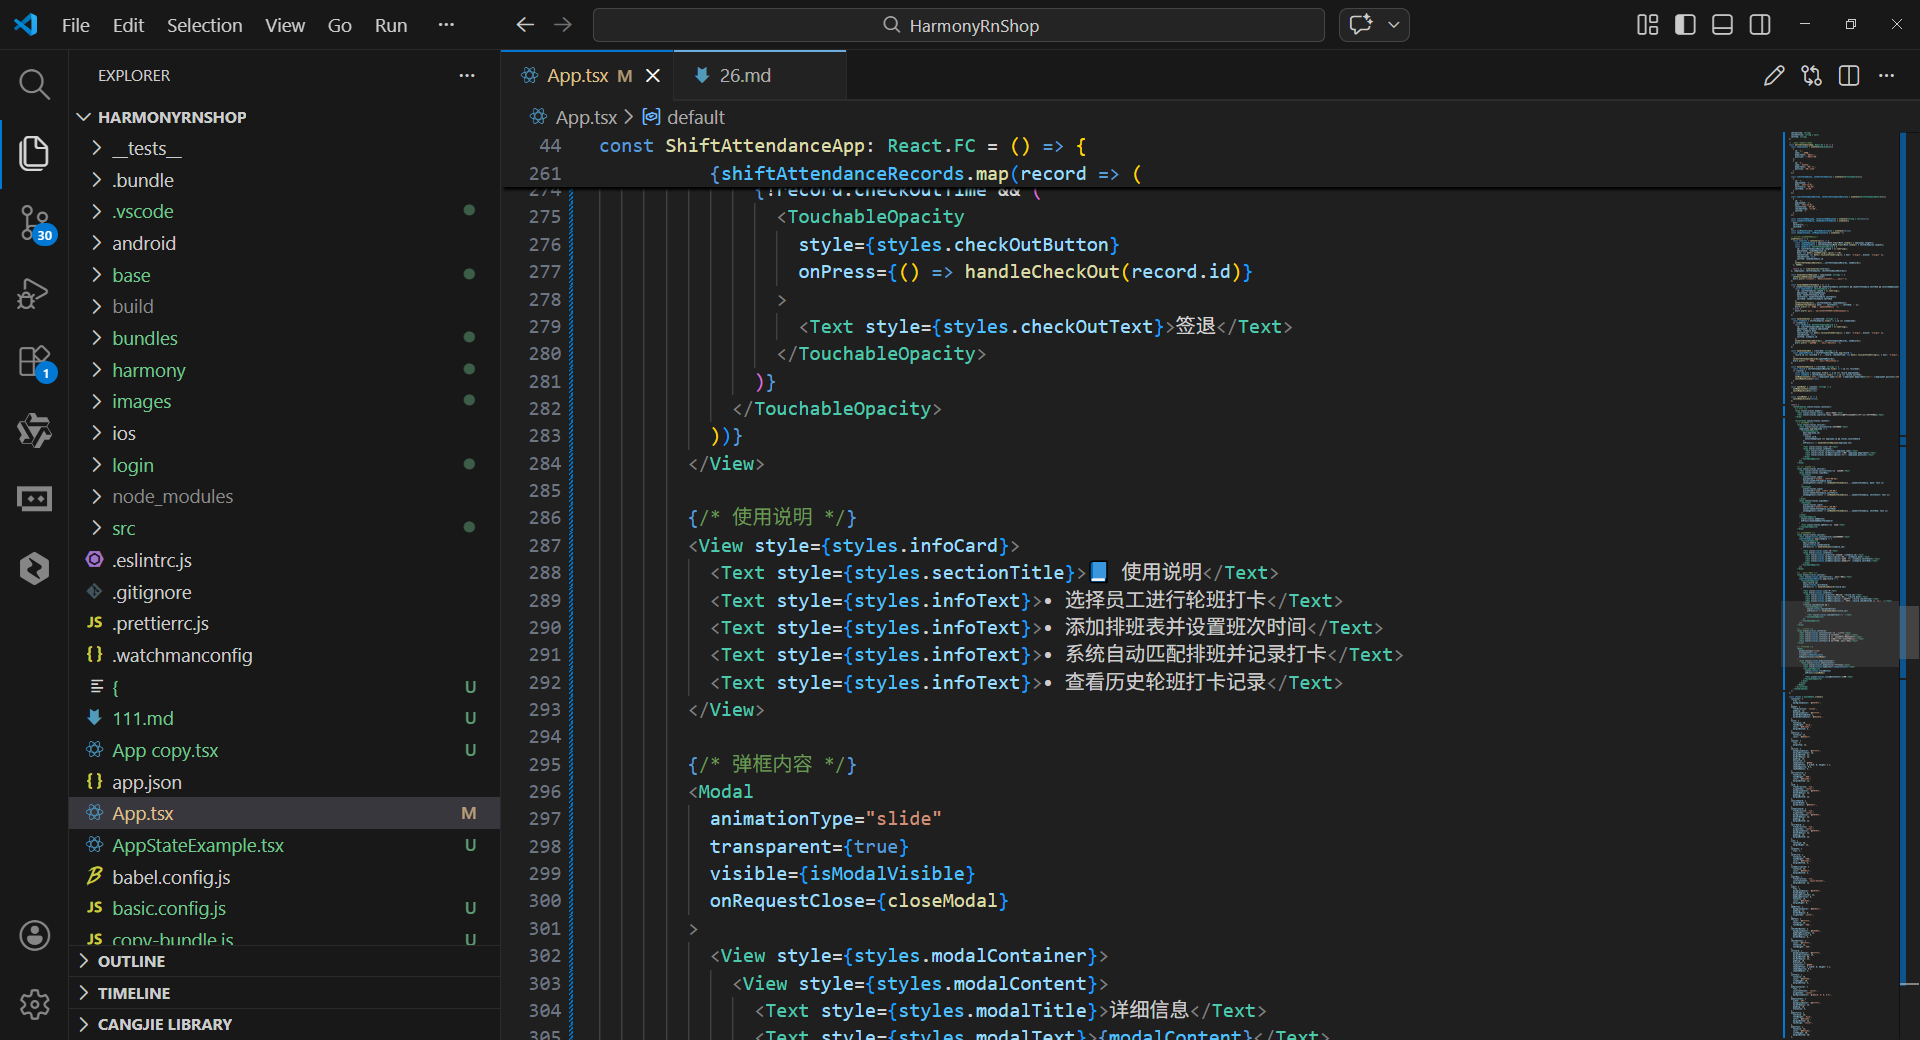Go forward with the right arrow
Image resolution: width=1920 pixels, height=1040 pixels.
(x=563, y=25)
